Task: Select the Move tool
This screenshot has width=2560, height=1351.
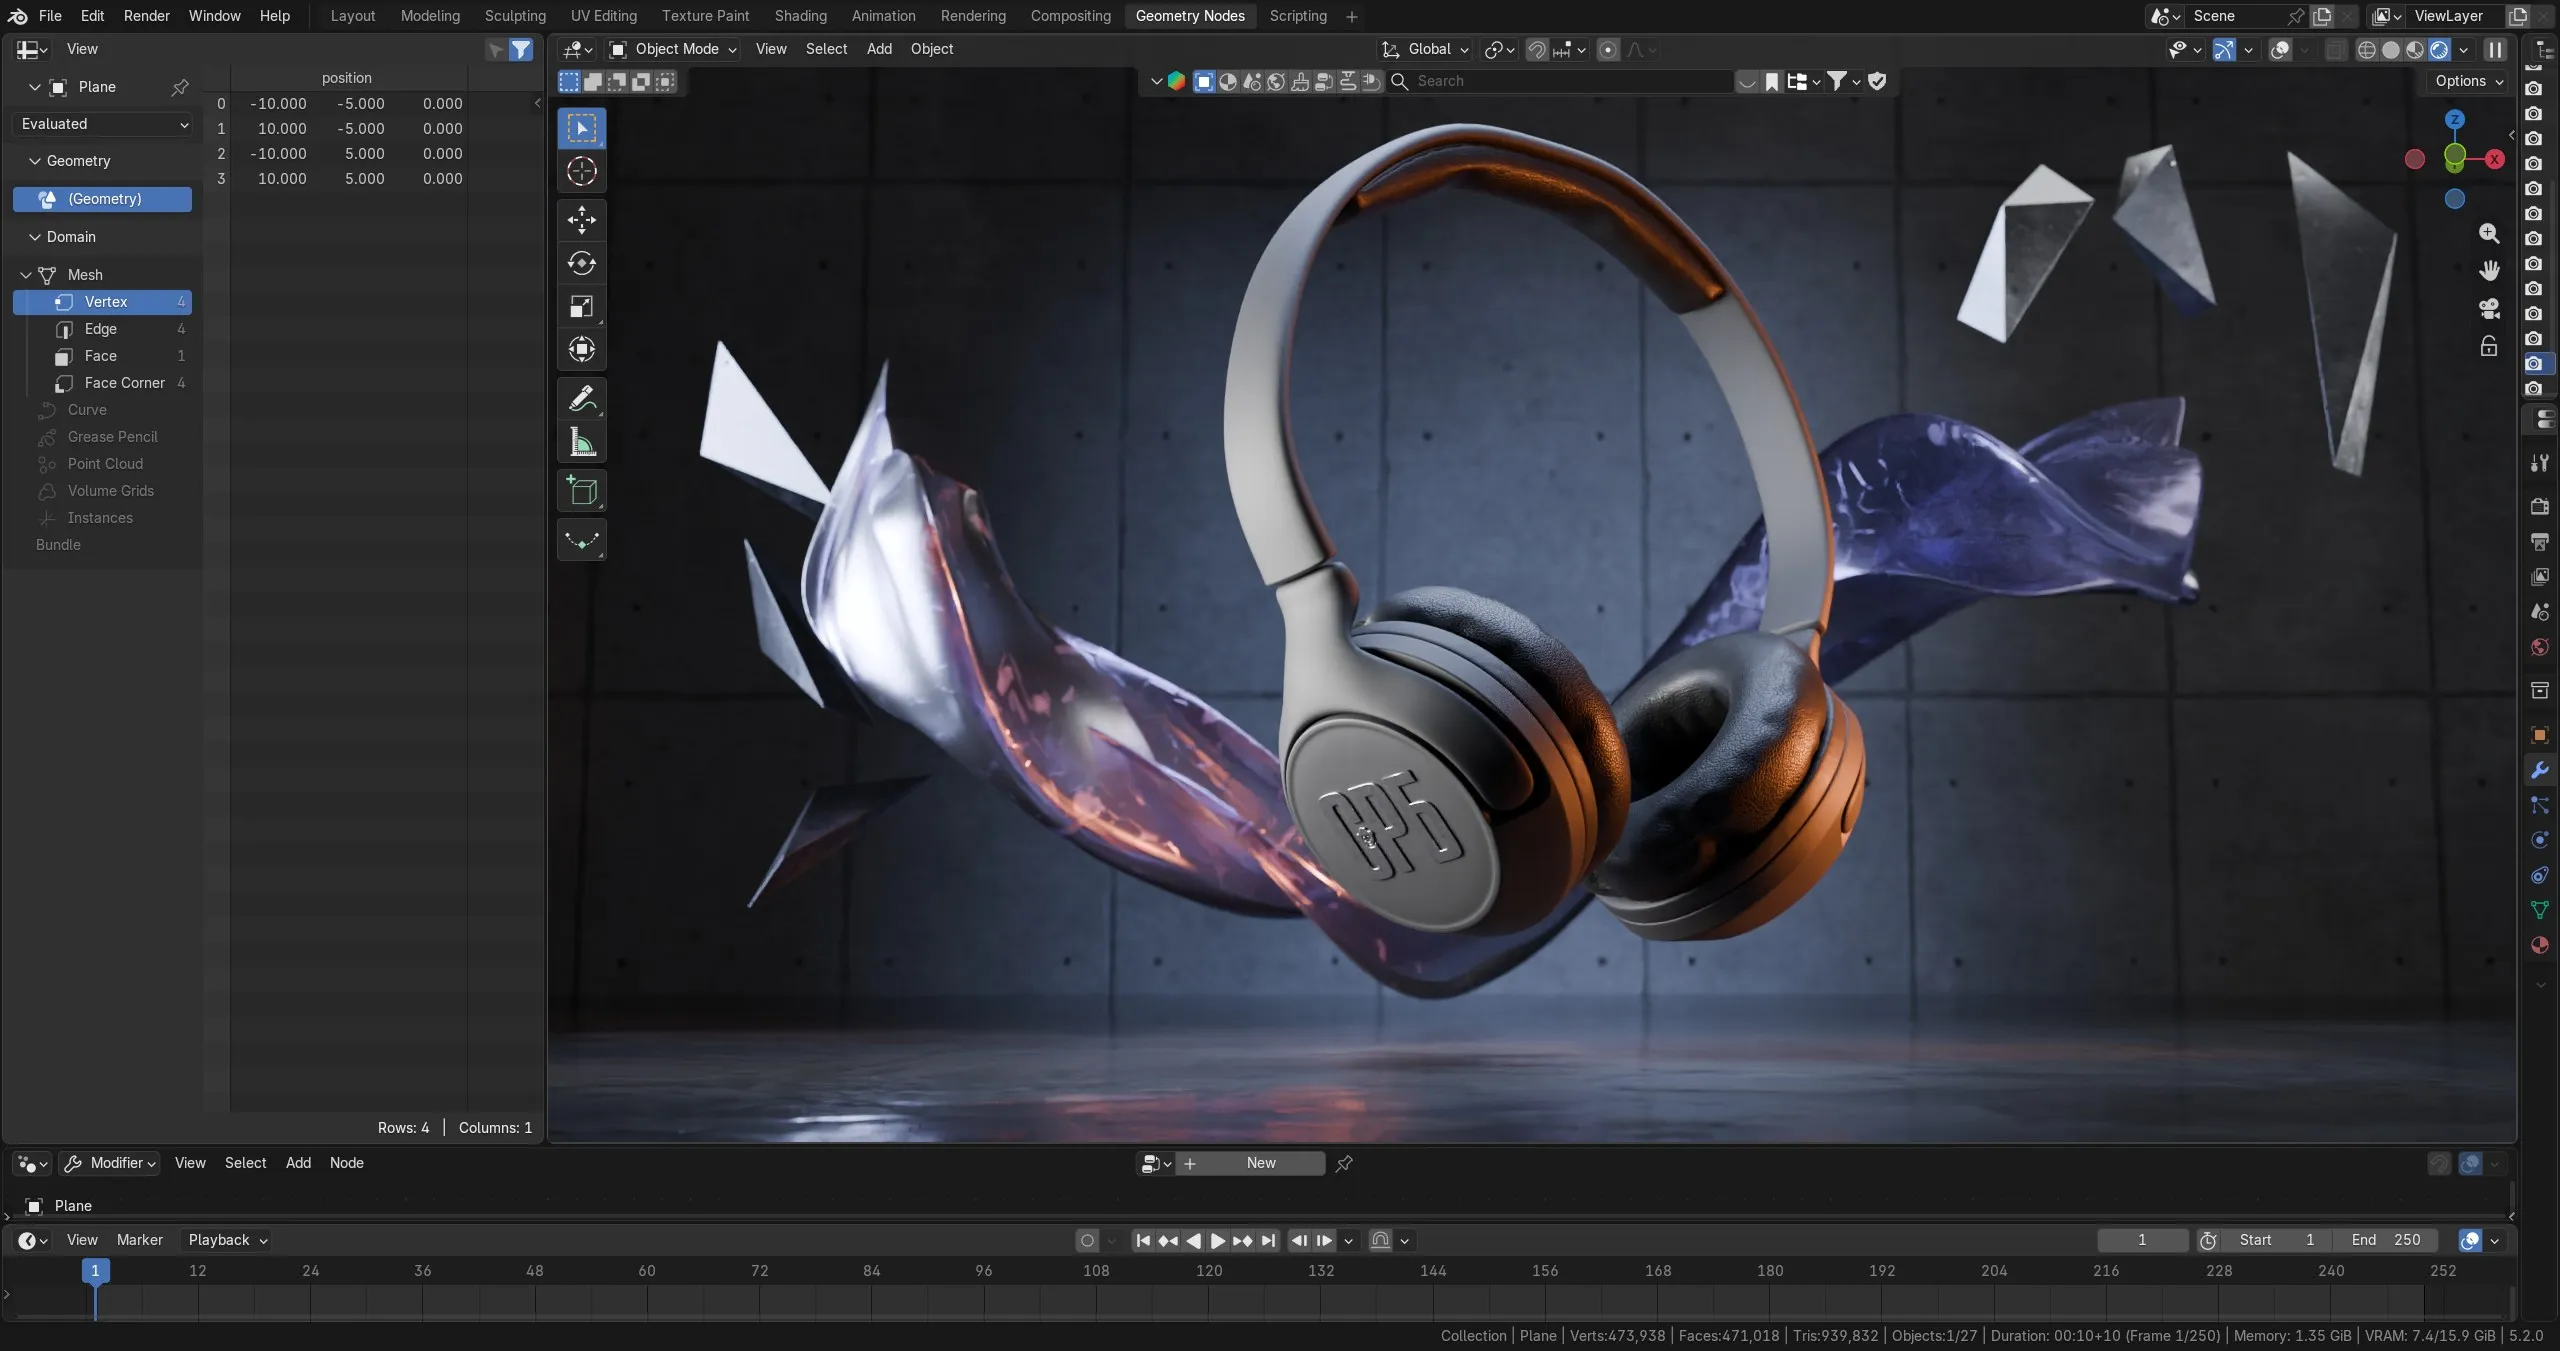Action: 581,220
